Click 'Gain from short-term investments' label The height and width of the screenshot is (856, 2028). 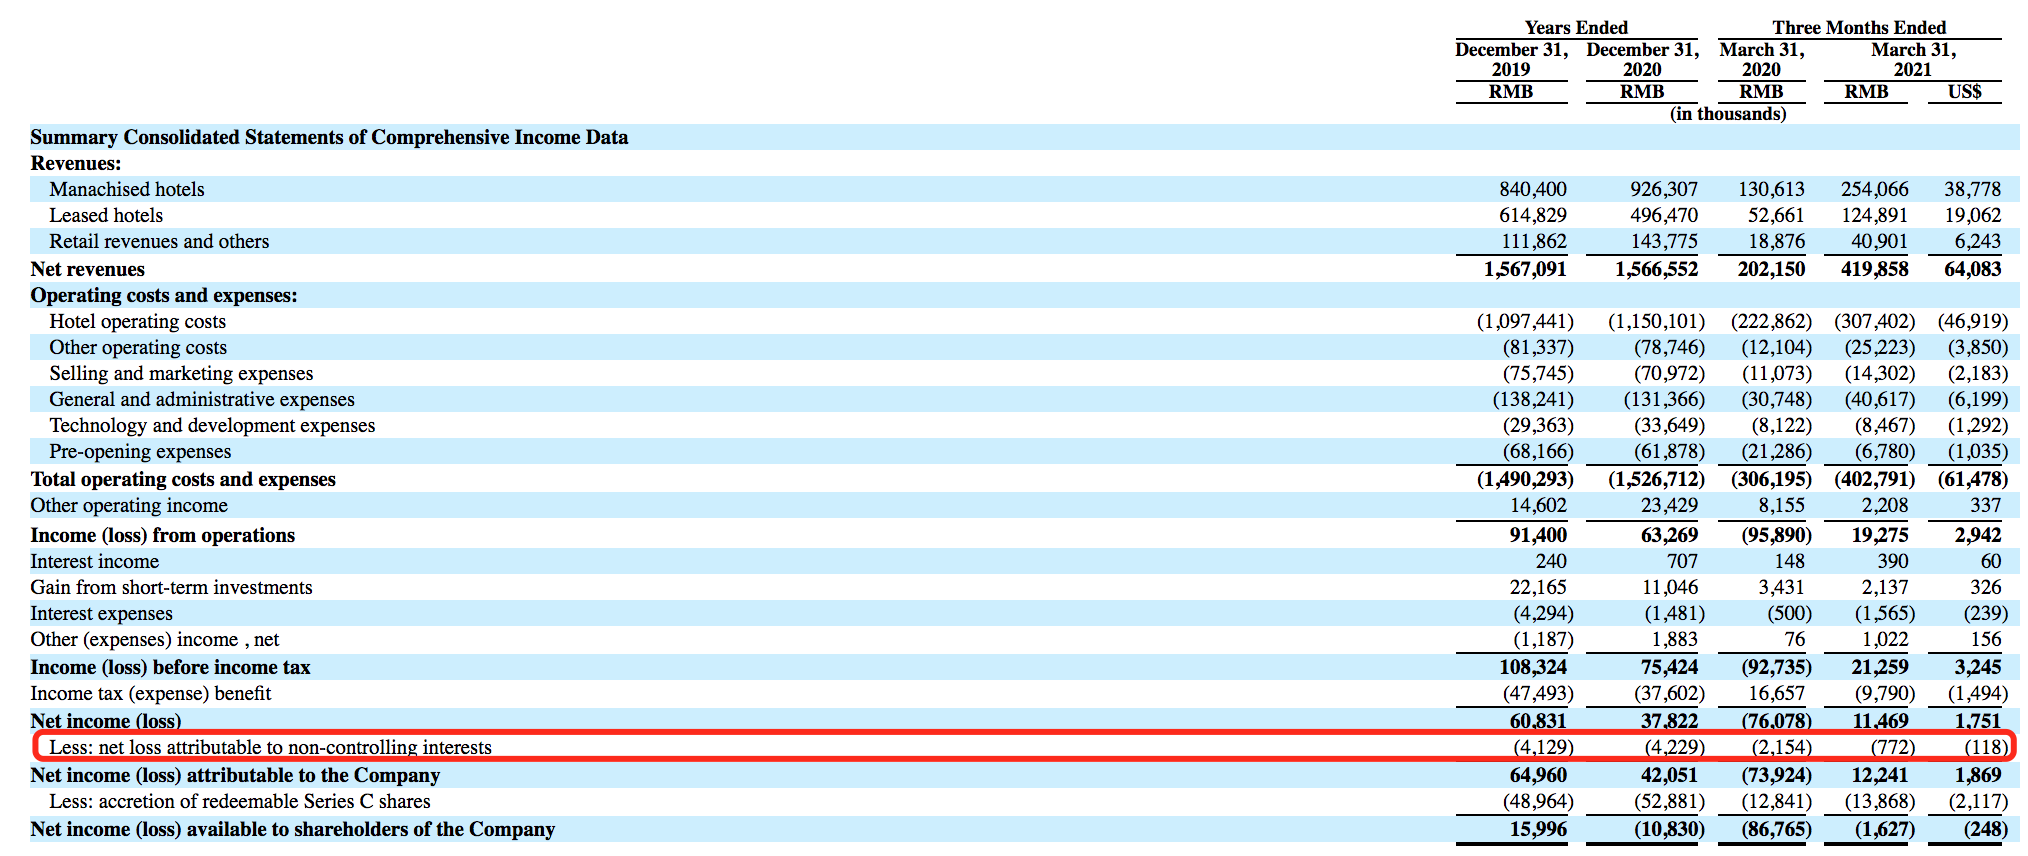(171, 587)
